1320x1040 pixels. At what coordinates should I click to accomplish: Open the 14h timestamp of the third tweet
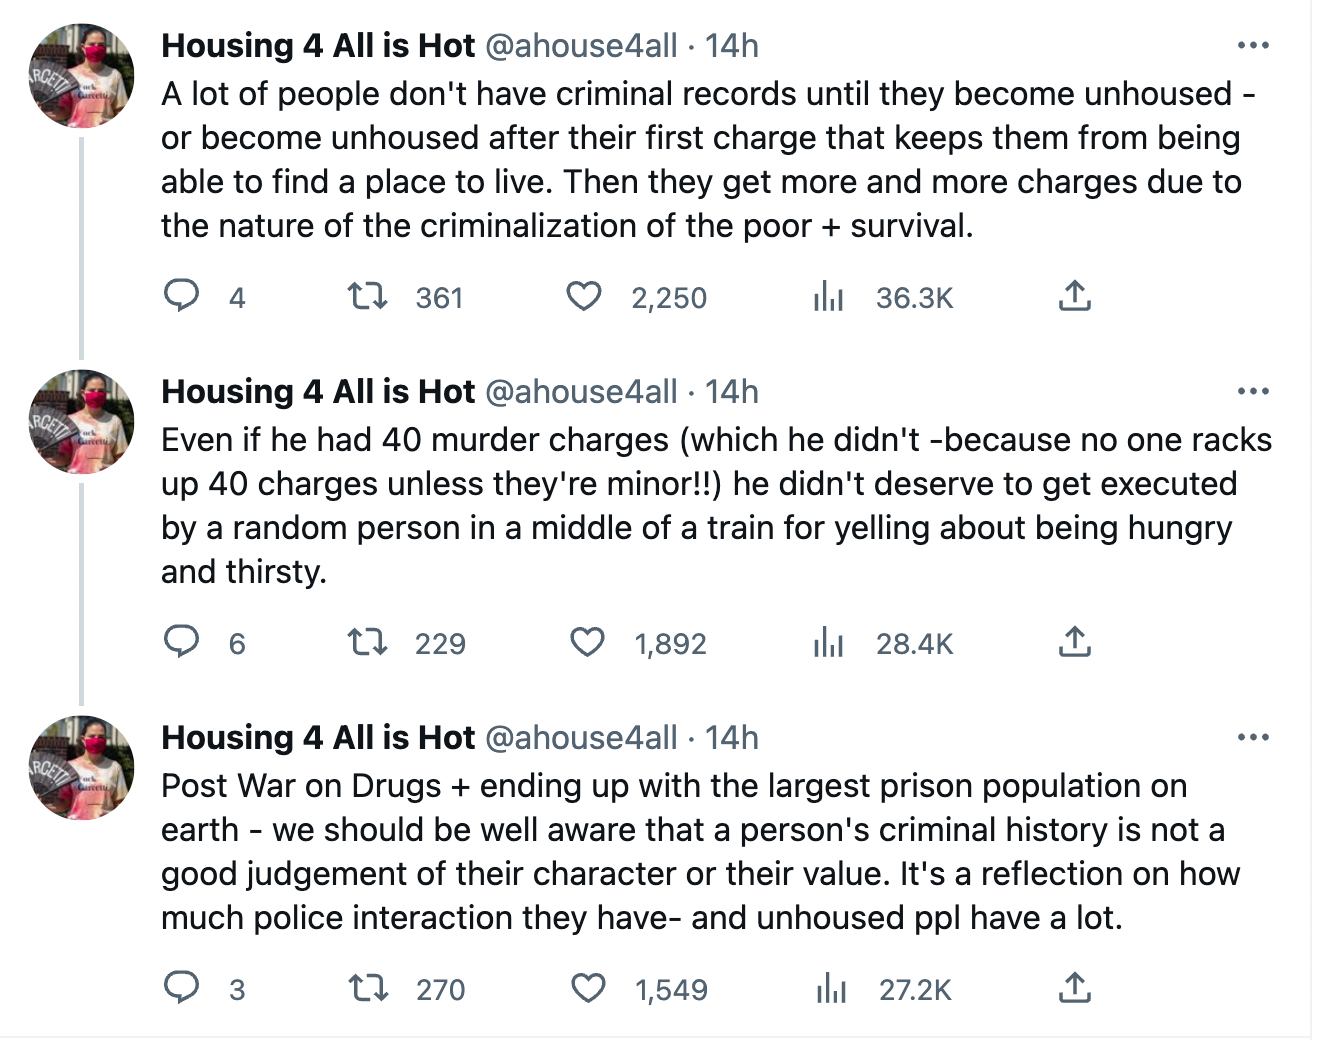tap(732, 738)
